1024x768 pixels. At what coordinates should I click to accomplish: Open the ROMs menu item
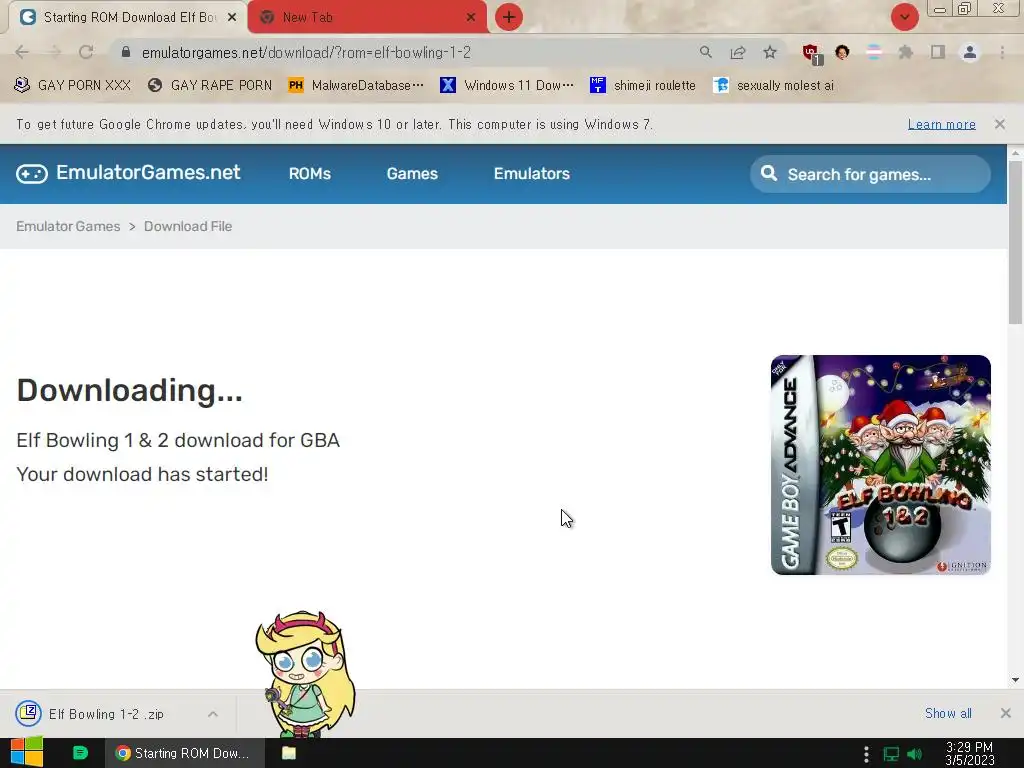(310, 174)
